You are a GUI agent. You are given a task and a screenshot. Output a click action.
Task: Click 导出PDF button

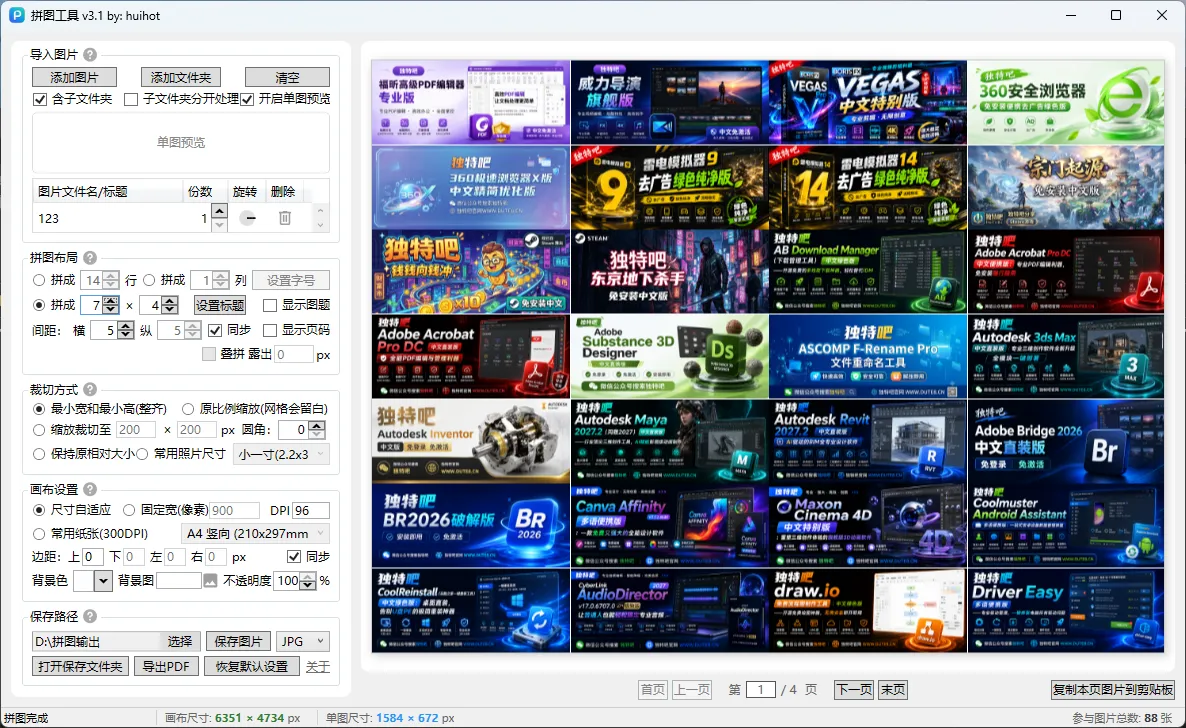click(x=166, y=667)
